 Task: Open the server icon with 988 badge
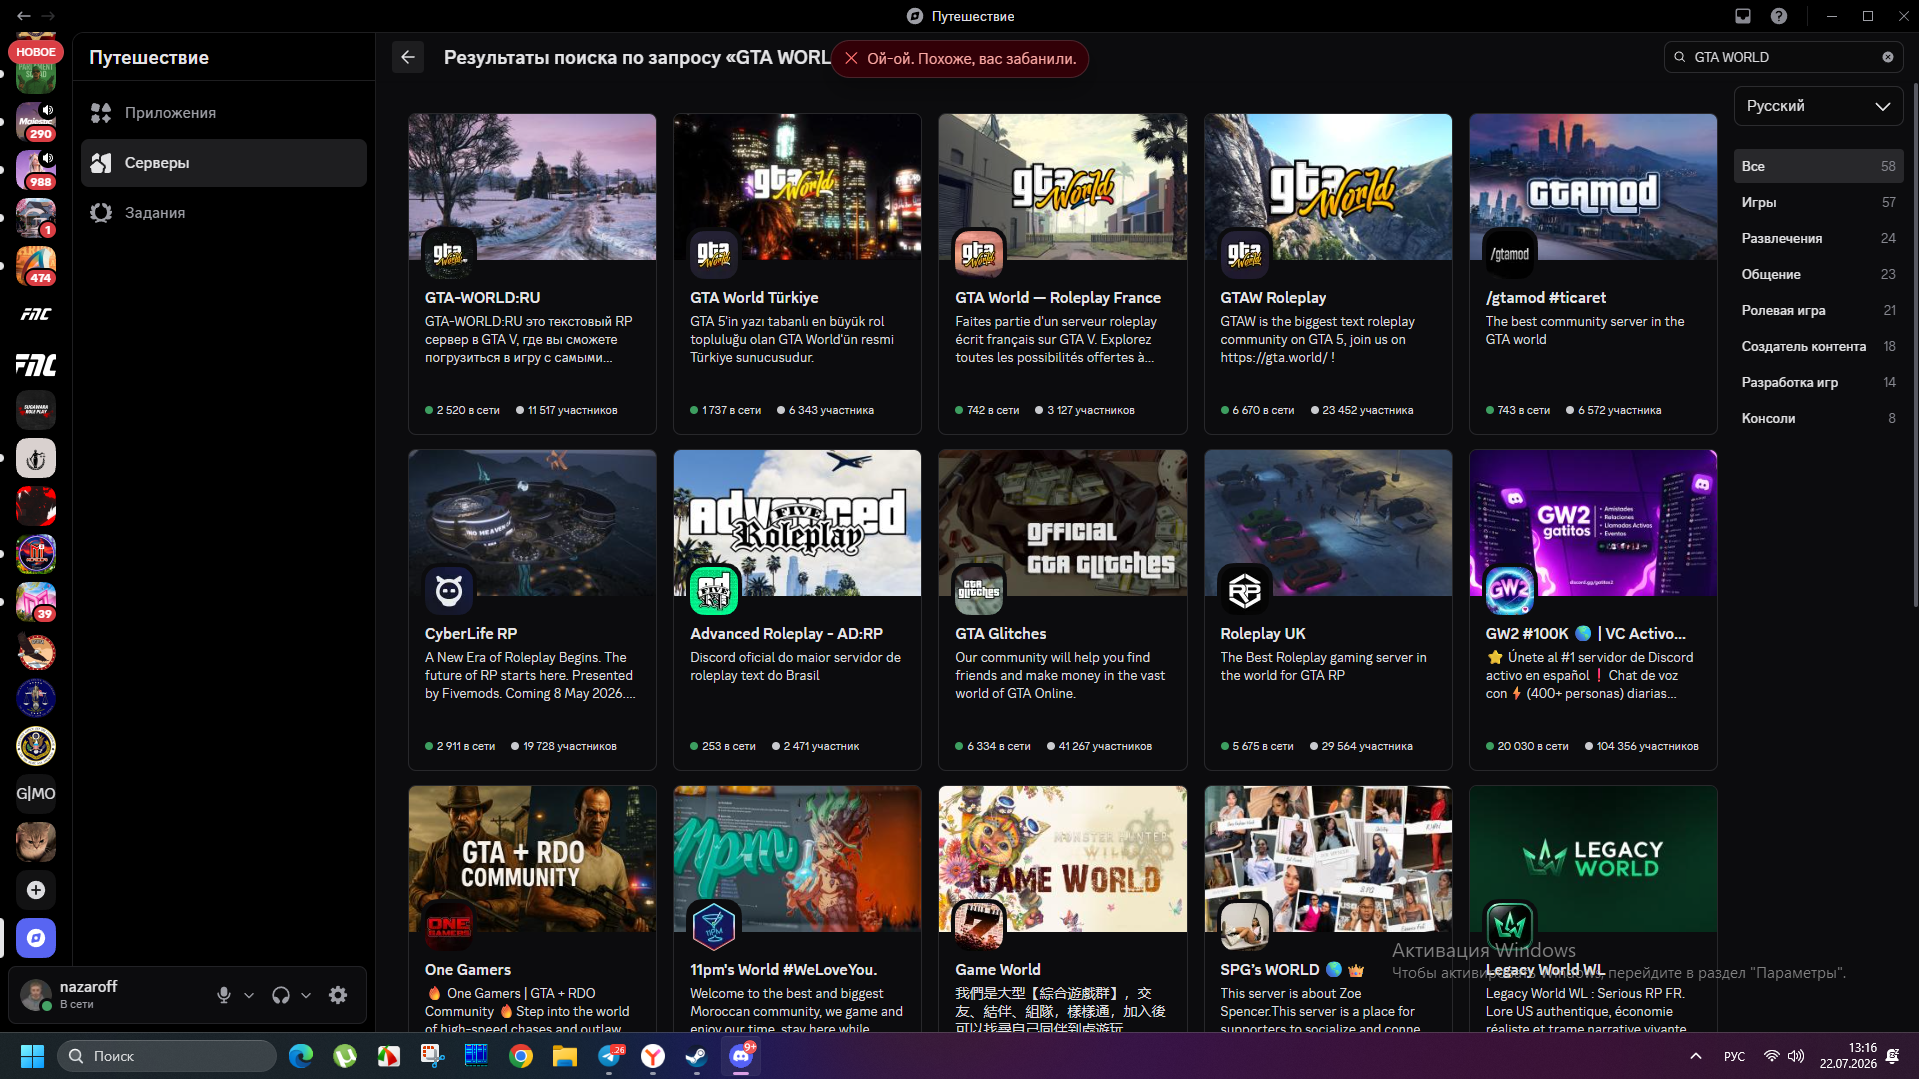tap(36, 170)
